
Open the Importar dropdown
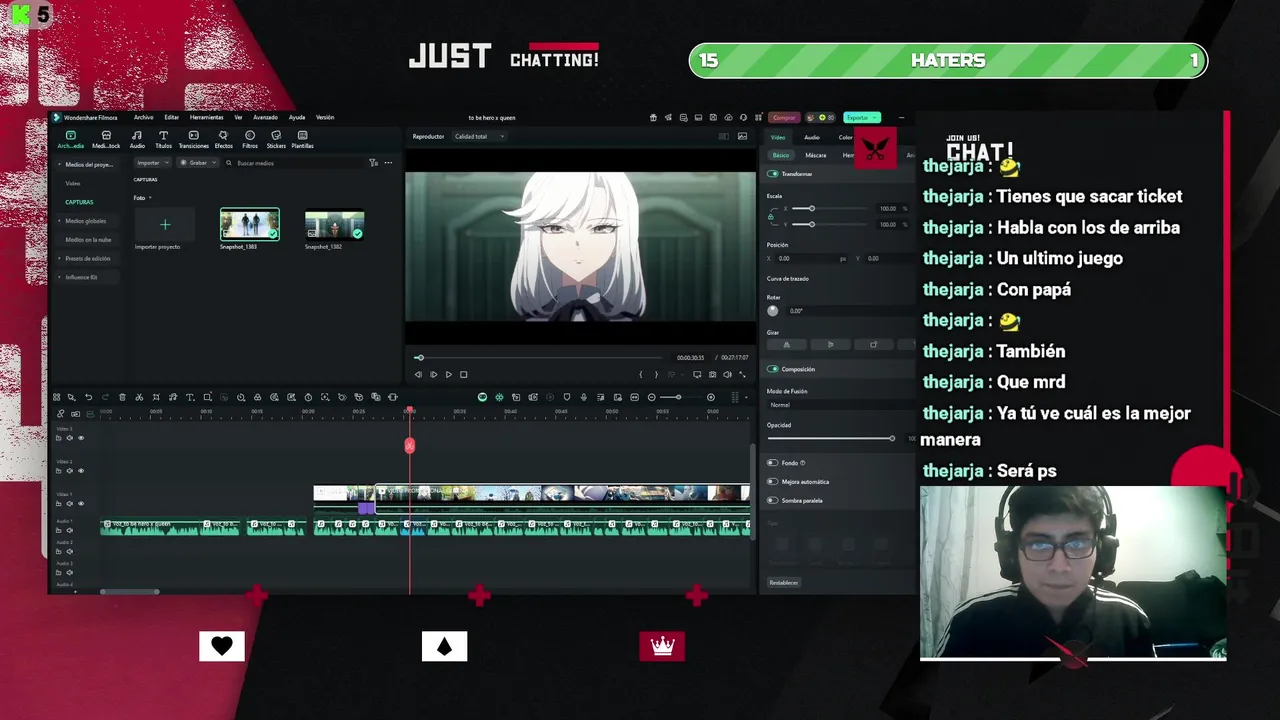(152, 162)
